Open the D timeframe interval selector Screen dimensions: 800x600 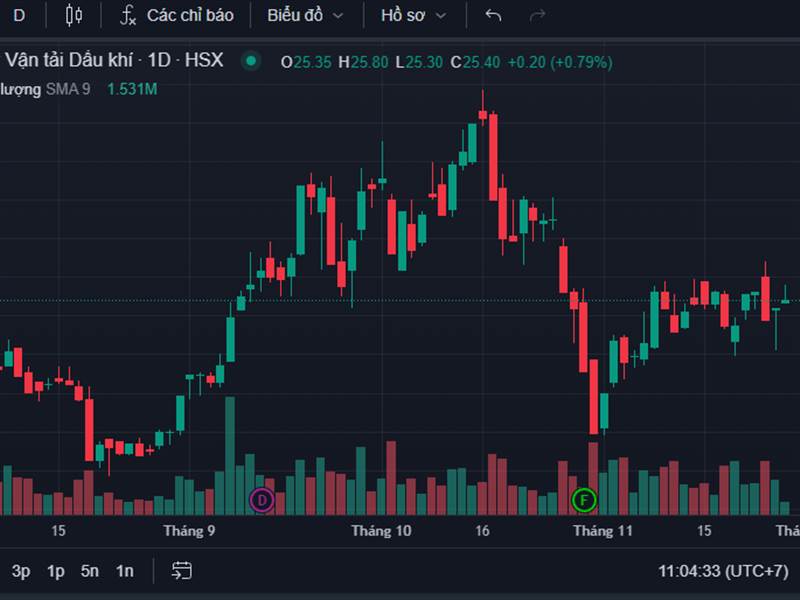[x=19, y=15]
